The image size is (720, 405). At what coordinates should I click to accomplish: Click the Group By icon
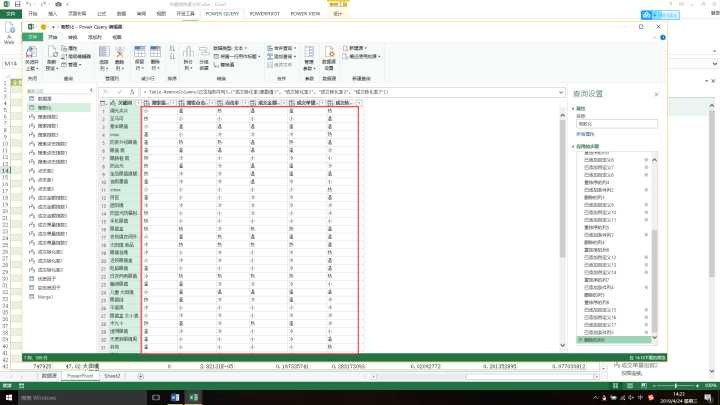coord(204,52)
